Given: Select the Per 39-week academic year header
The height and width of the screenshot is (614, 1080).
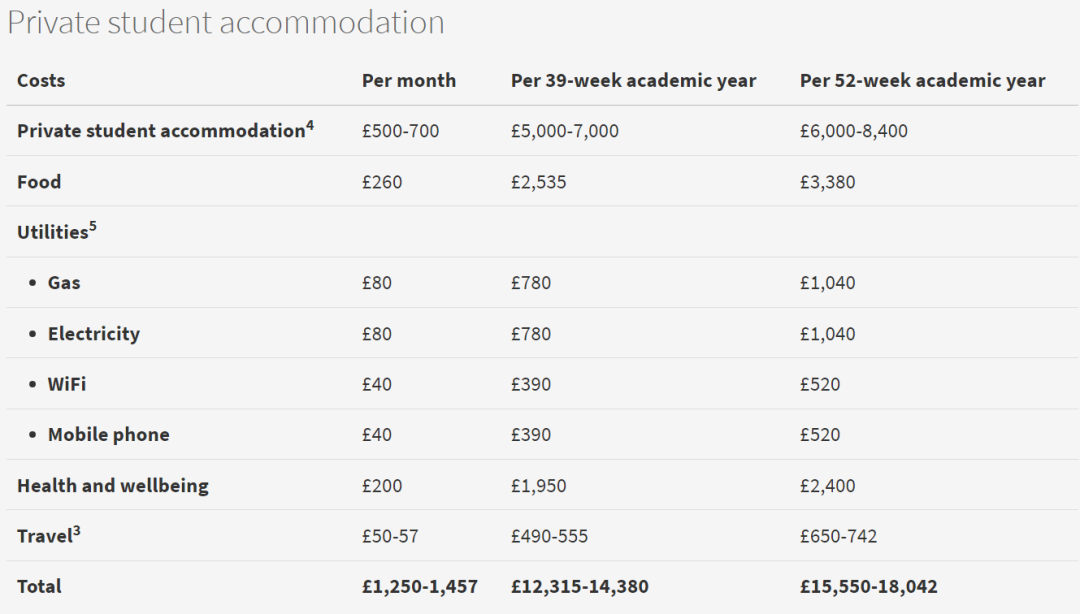Looking at the screenshot, I should click(x=633, y=81).
